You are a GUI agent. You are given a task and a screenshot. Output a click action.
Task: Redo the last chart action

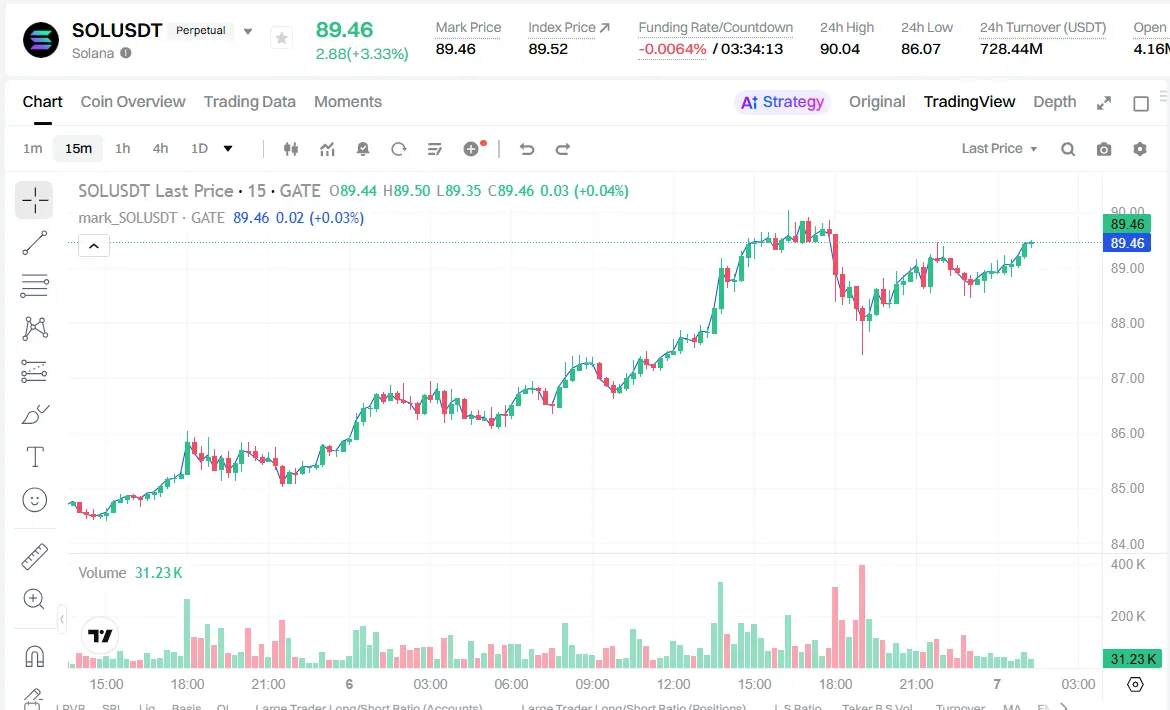(563, 149)
